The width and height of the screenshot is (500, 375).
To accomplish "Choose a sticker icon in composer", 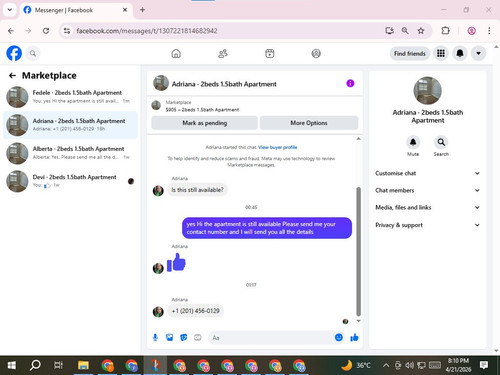I will click(183, 338).
